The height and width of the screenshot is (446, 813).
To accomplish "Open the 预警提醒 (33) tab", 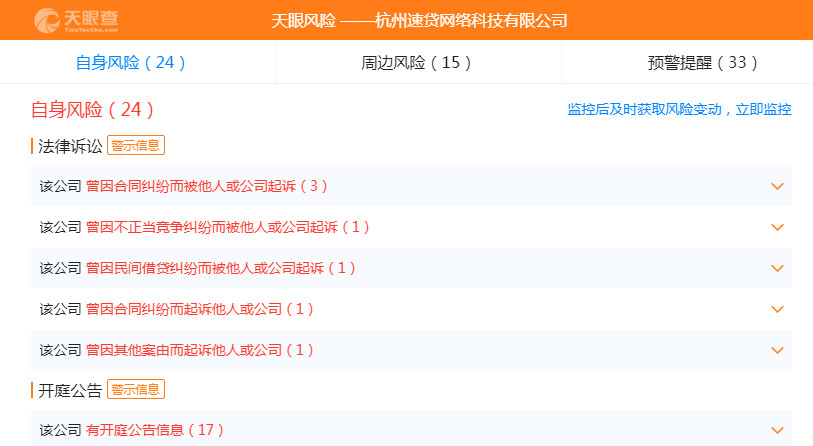I will (703, 63).
